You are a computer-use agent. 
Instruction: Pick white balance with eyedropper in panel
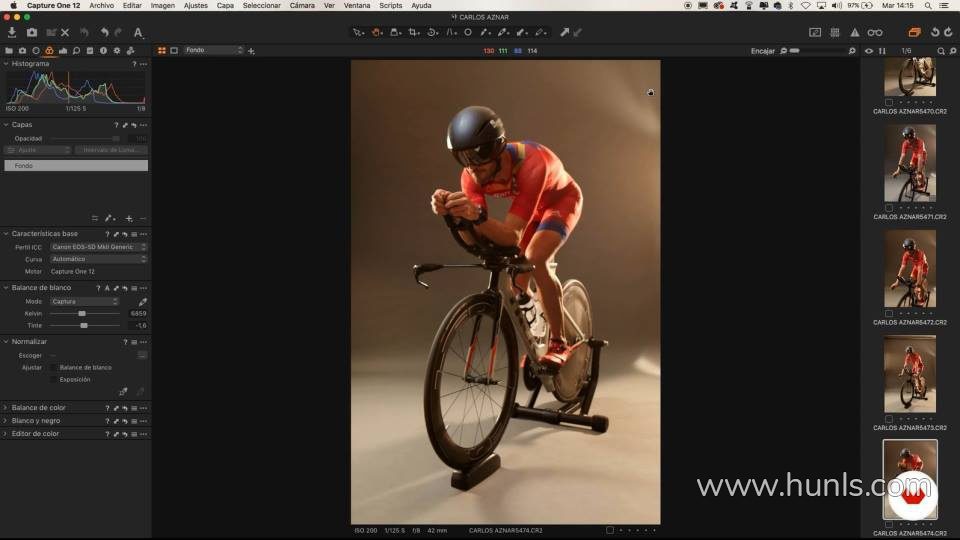[x=142, y=302]
